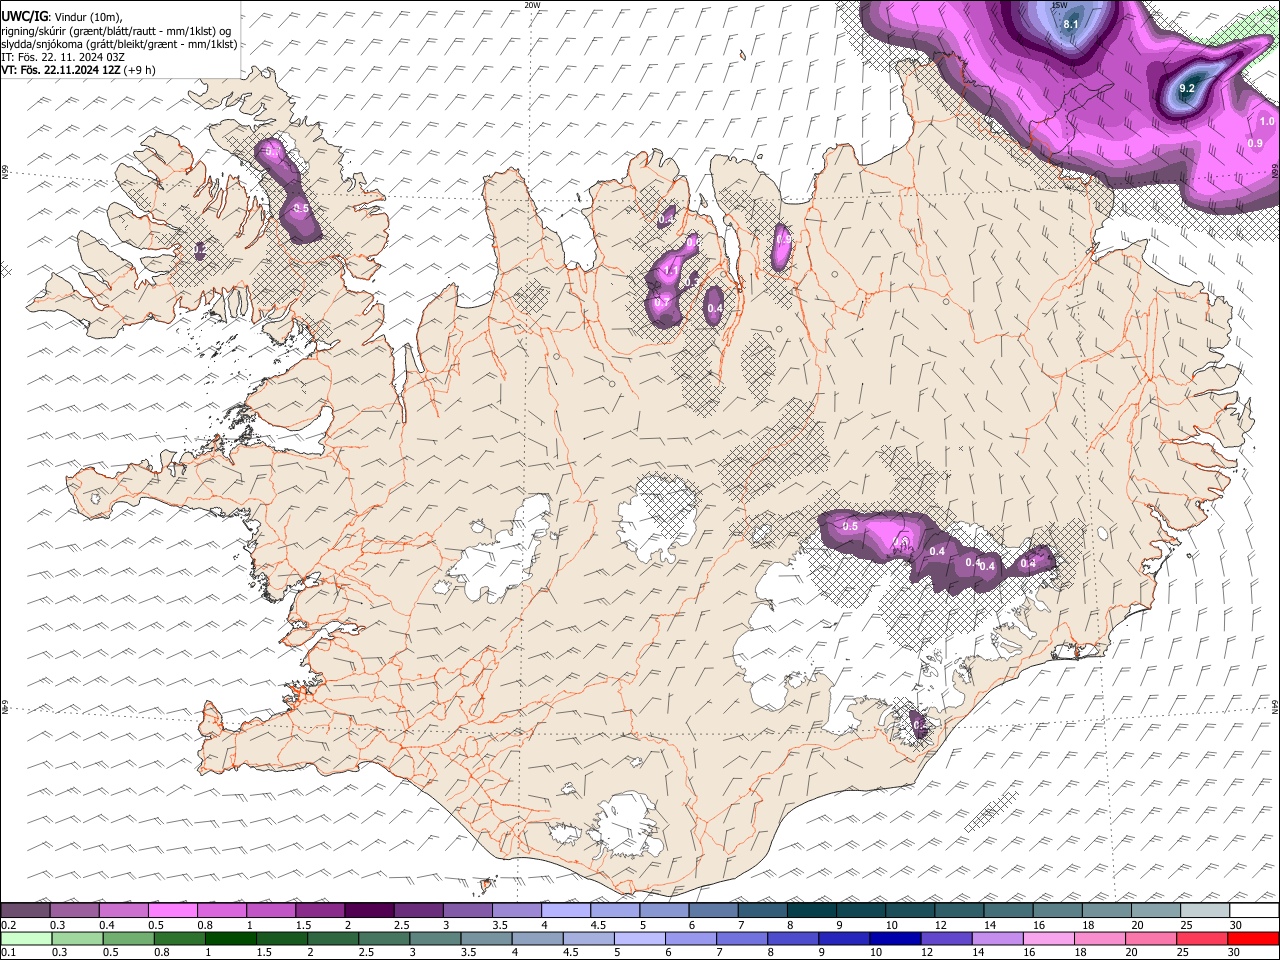
Task: Pick the white 30 swatch in upper scale
Action: point(1254,910)
